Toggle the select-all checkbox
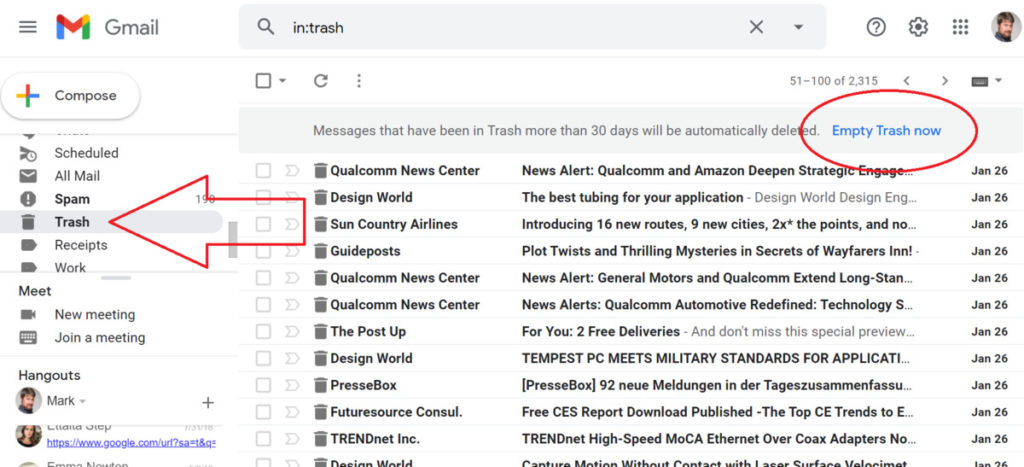 pos(263,81)
